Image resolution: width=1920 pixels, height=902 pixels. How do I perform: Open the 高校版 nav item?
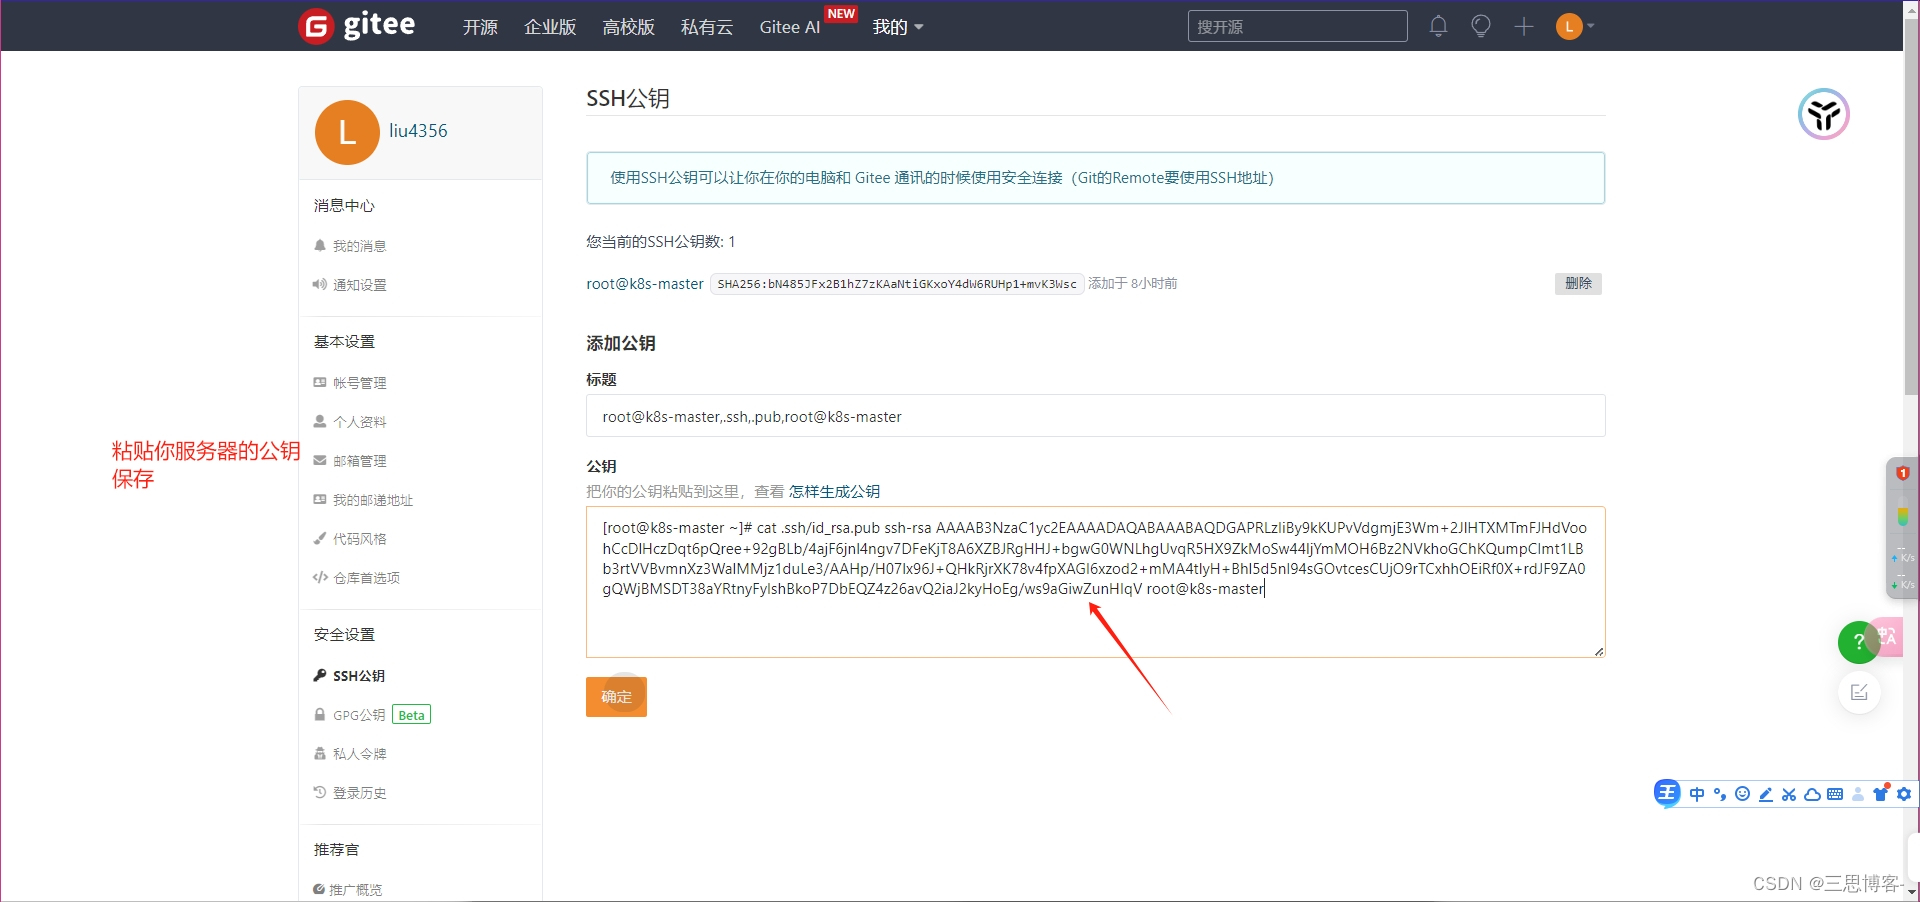pos(628,27)
